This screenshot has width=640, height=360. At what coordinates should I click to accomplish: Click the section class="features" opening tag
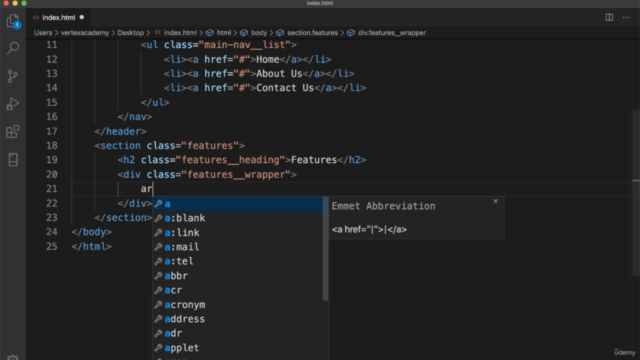pyautogui.click(x=169, y=146)
